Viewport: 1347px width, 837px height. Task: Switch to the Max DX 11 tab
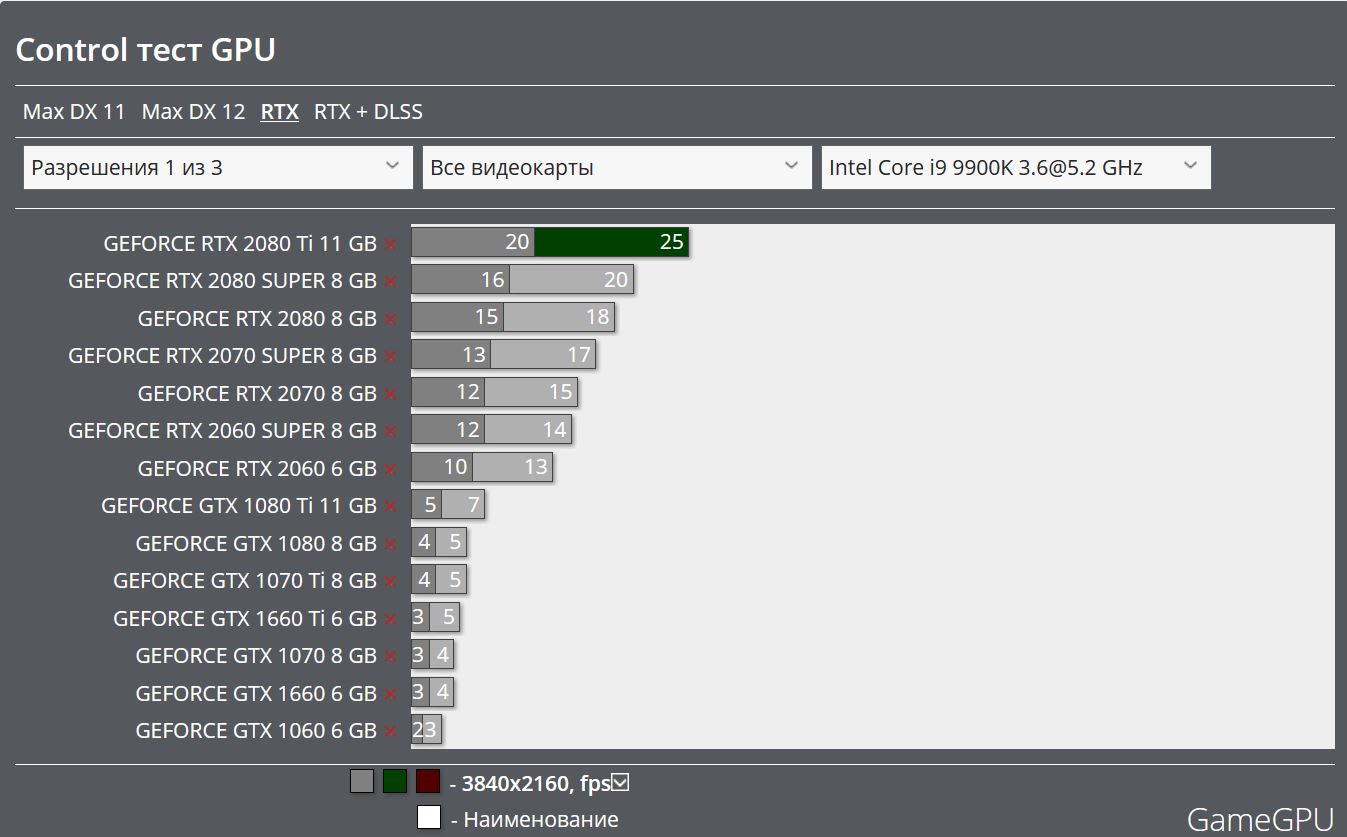coord(74,112)
